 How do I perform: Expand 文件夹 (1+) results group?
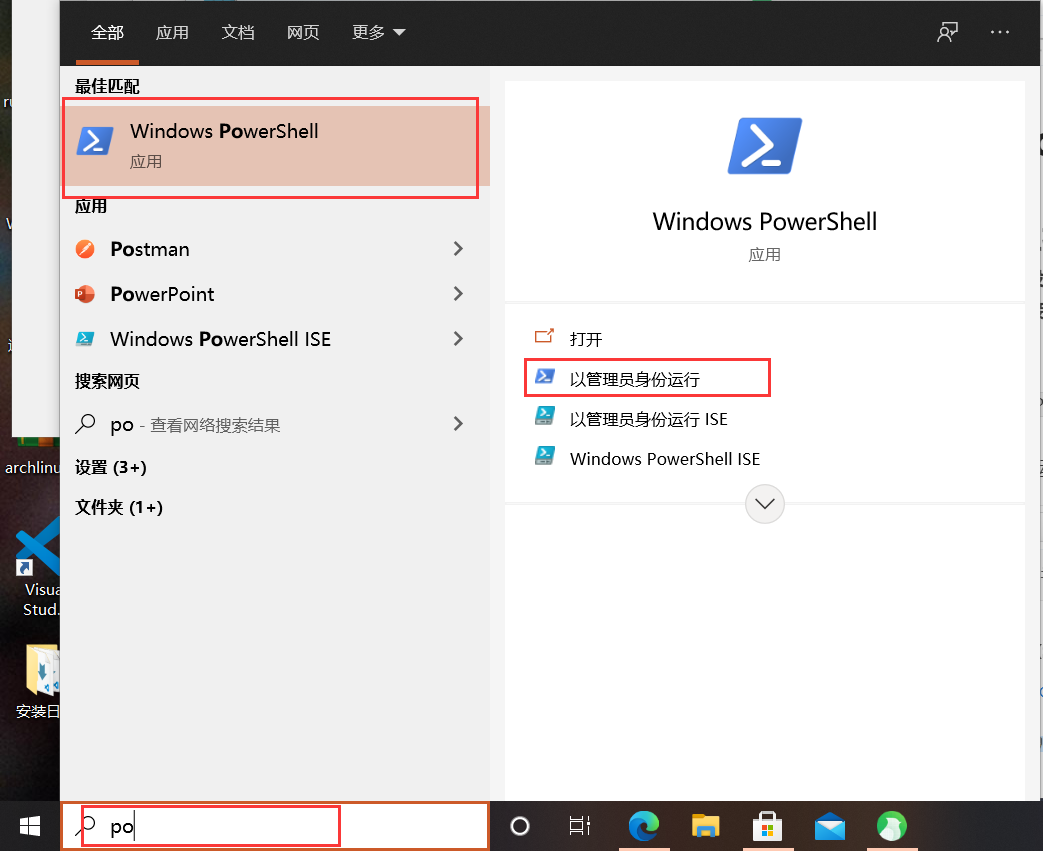(x=118, y=507)
